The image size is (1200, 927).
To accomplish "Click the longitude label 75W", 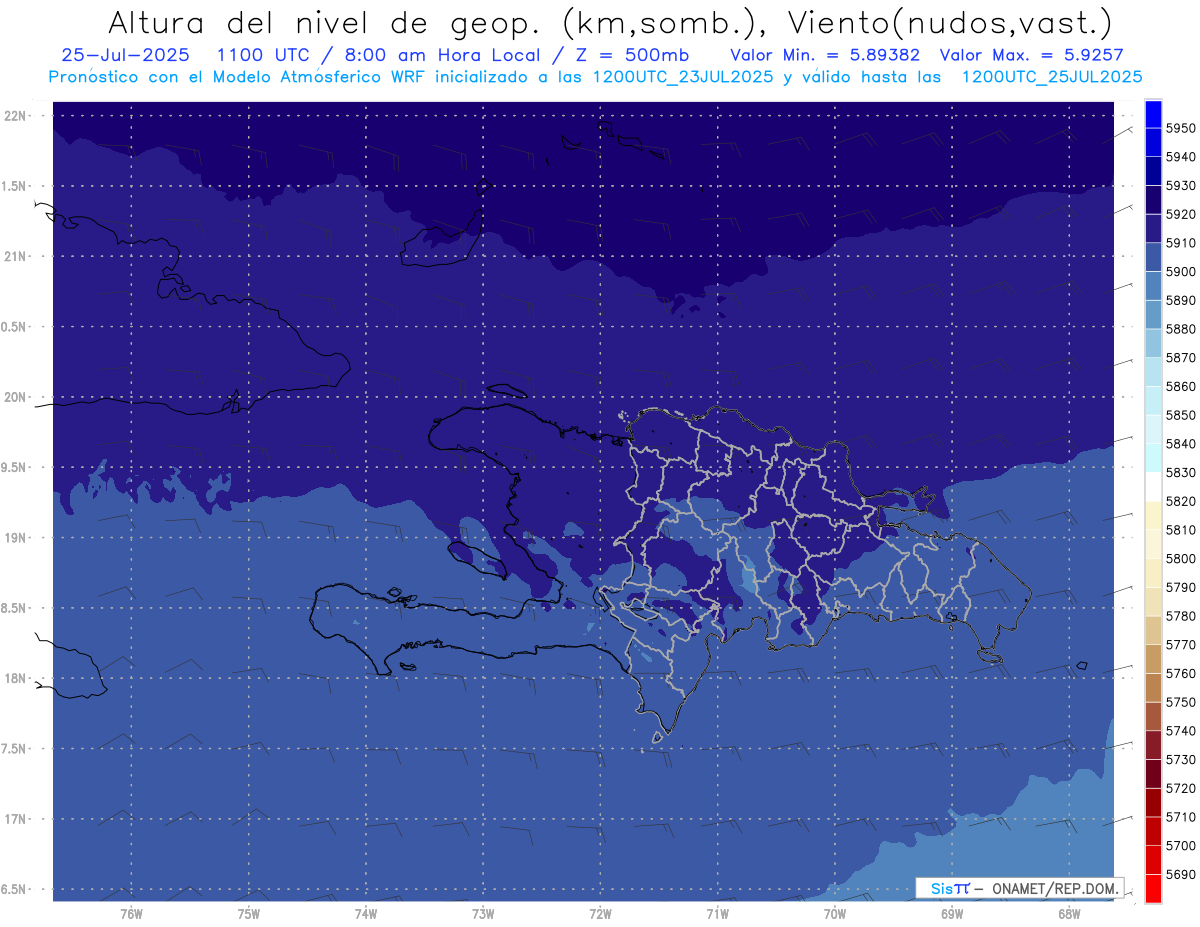I will (x=249, y=914).
